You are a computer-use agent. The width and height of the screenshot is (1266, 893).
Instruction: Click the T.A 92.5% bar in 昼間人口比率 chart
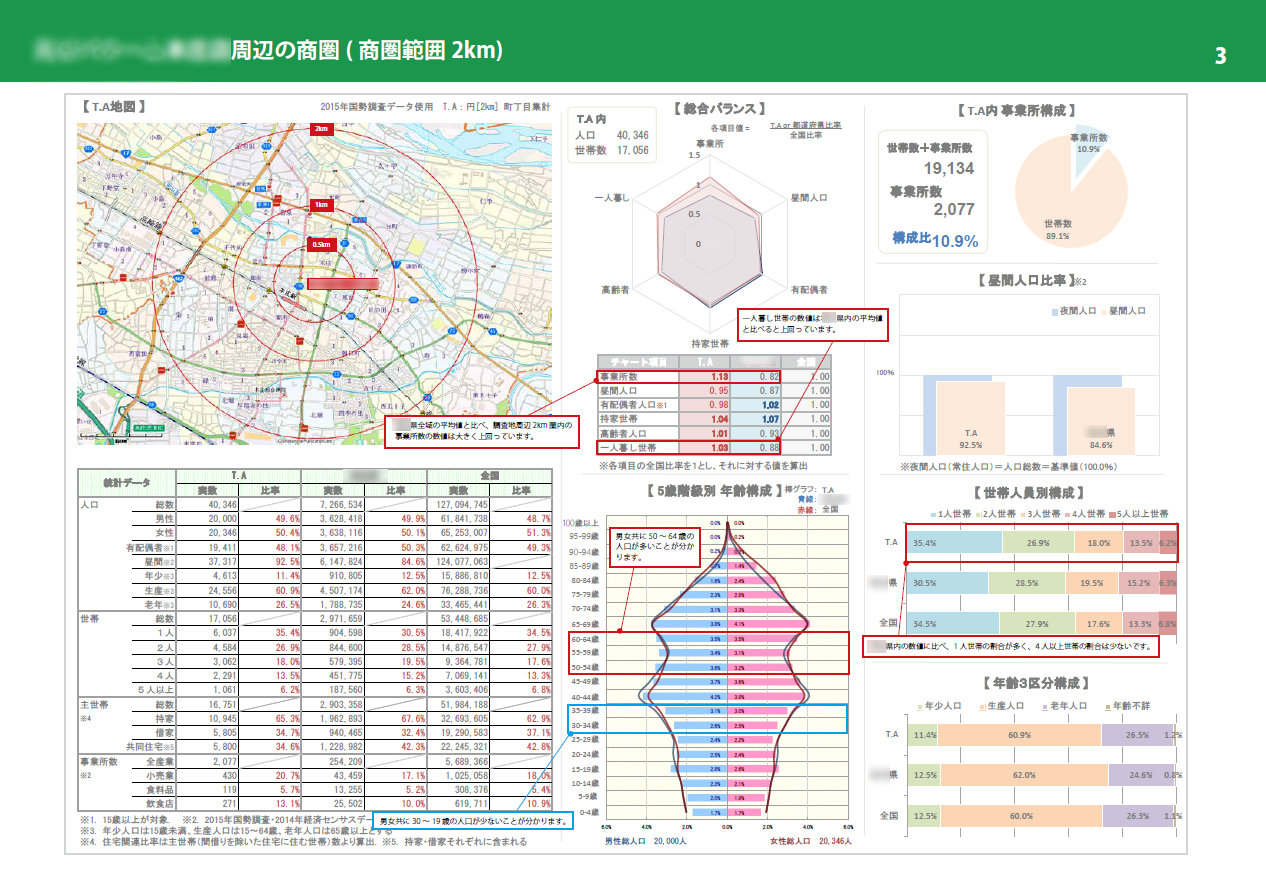tap(970, 418)
